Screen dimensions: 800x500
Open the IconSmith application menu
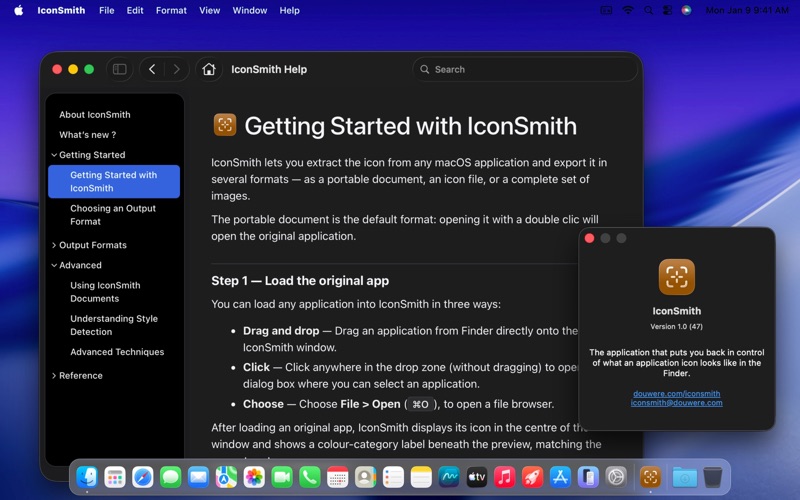(x=61, y=10)
